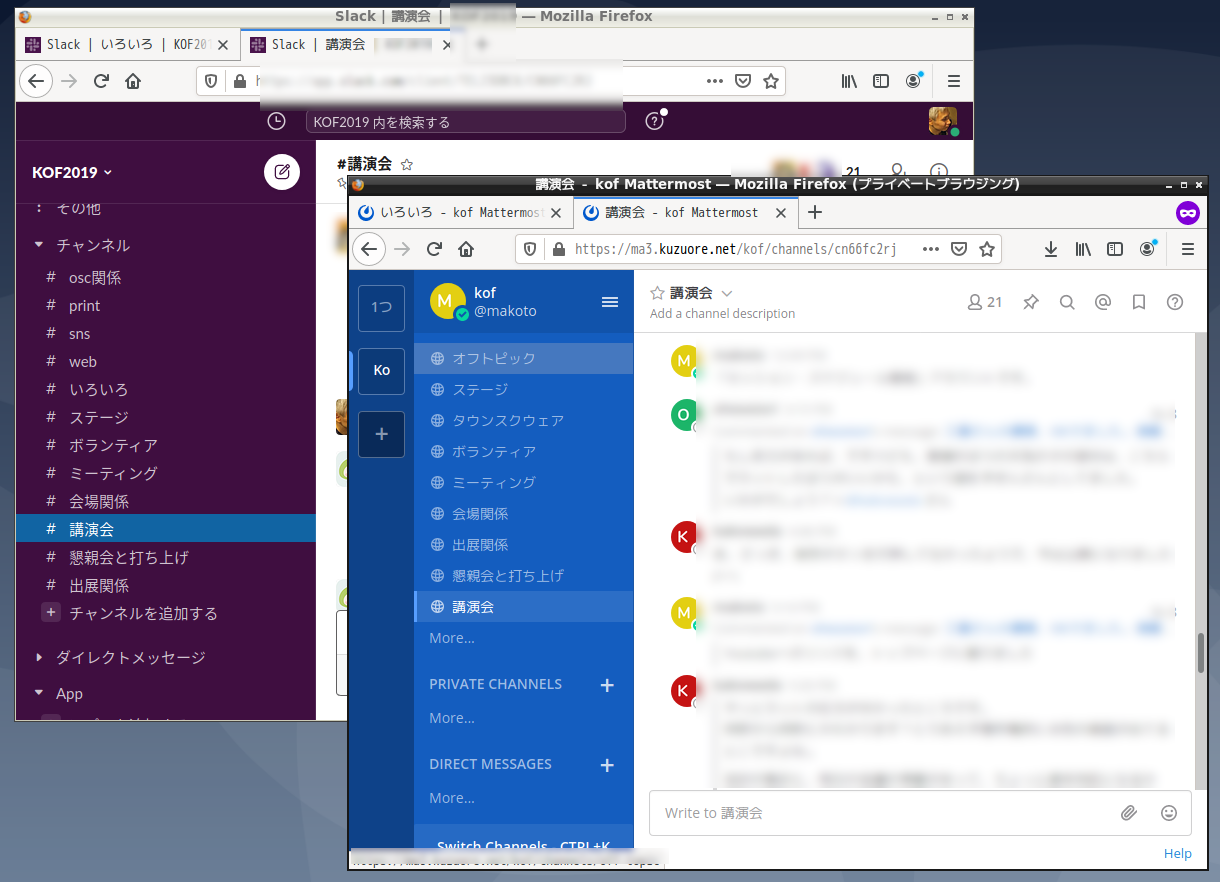Bookmark the page in the Mattermost Firefox window

tap(987, 249)
